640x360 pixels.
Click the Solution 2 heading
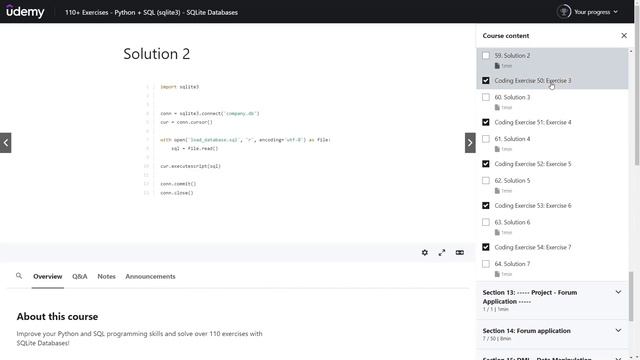[x=157, y=54]
